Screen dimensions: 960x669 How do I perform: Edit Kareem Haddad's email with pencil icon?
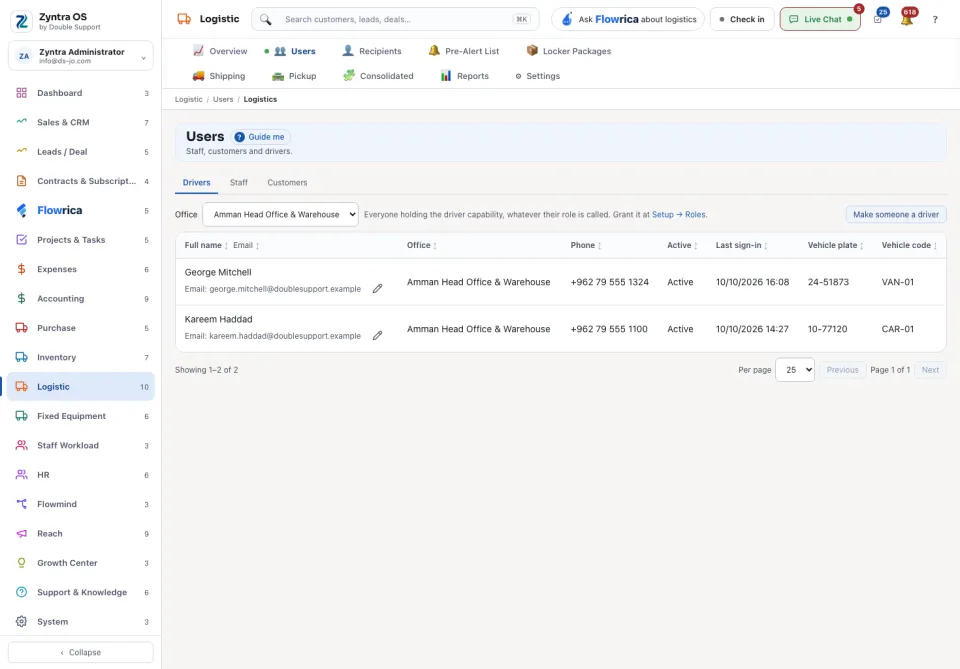point(377,335)
